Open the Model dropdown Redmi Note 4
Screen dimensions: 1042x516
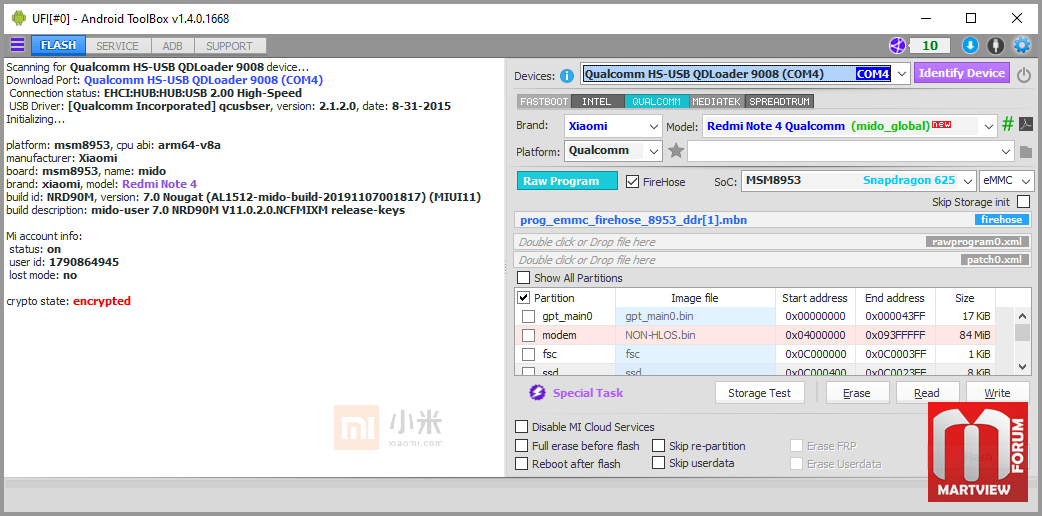pyautogui.click(x=850, y=126)
